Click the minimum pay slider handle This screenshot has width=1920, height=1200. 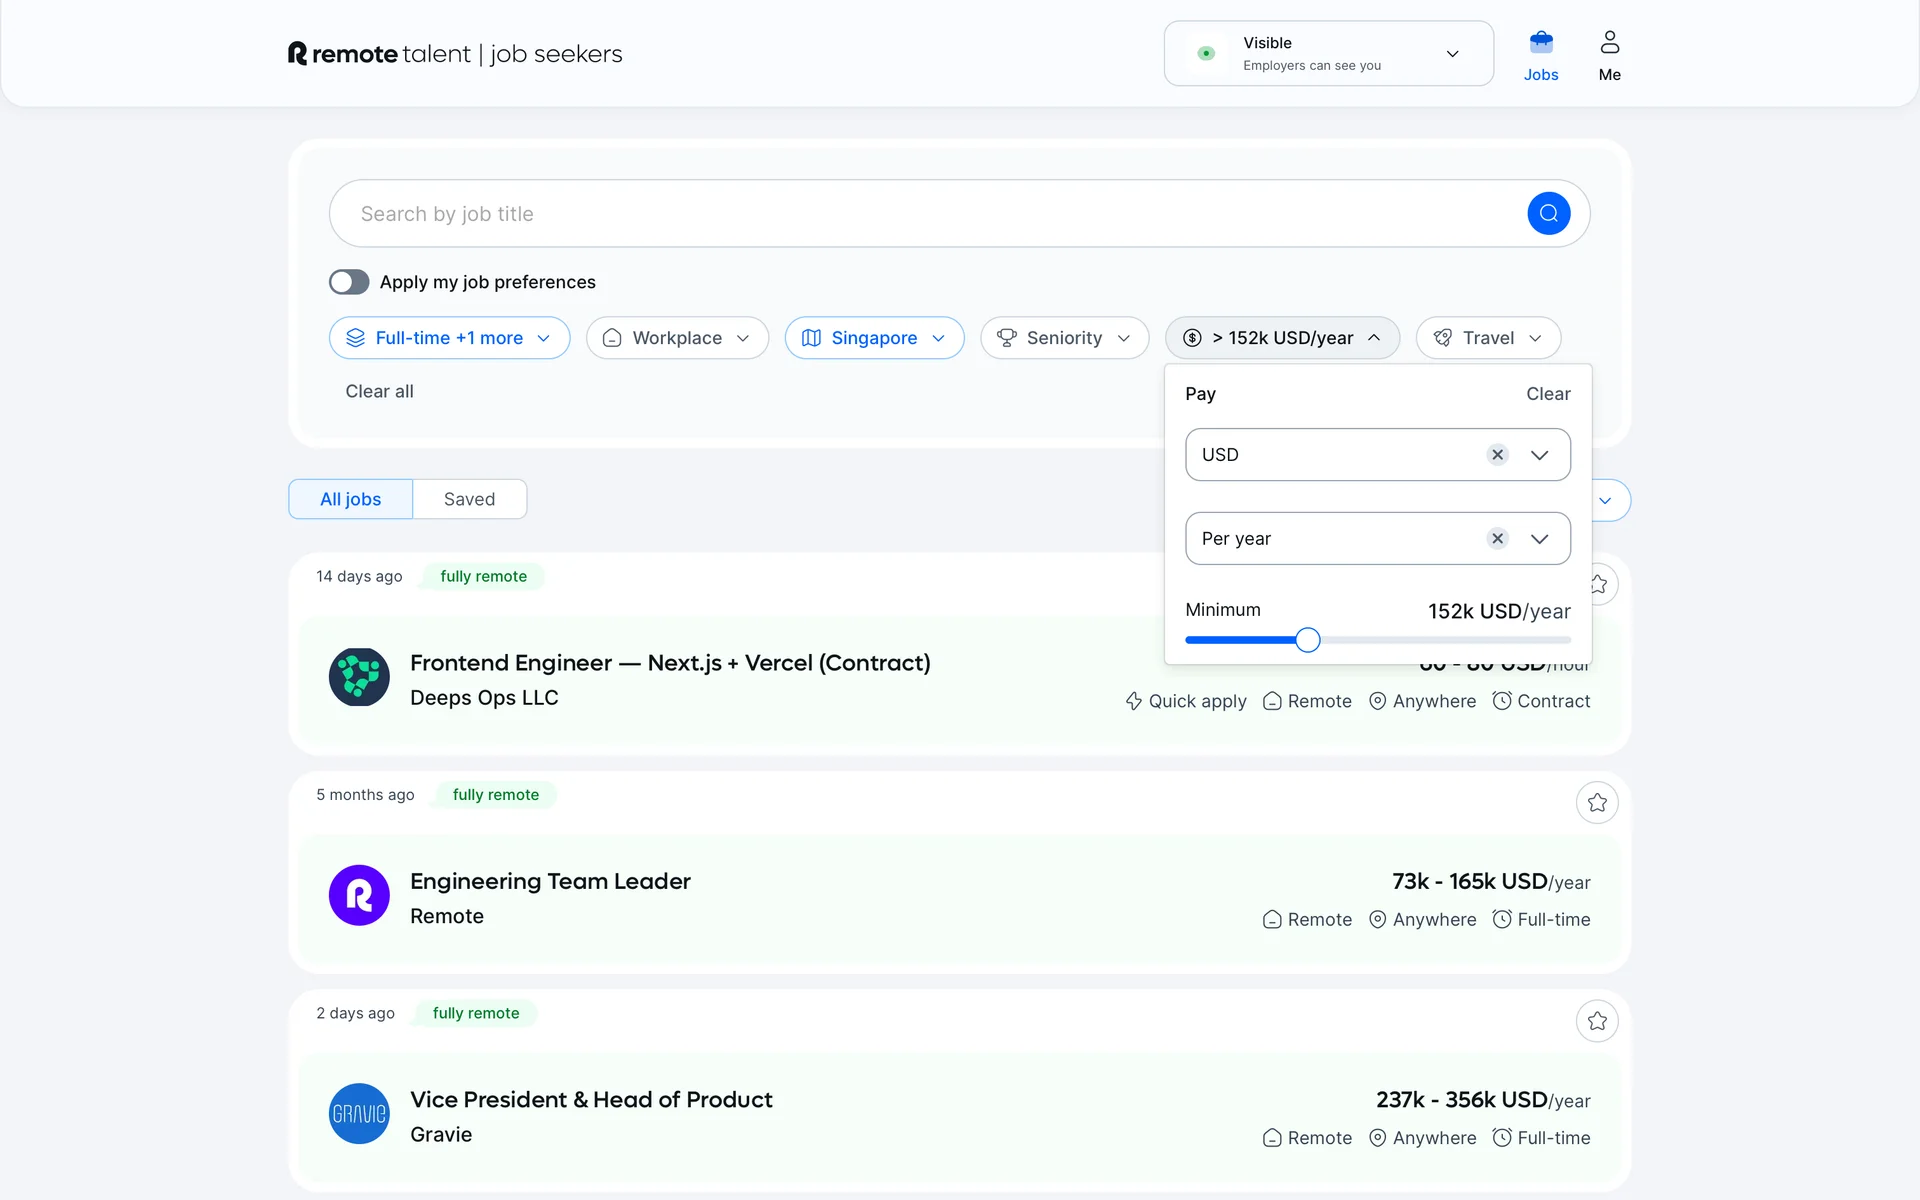click(x=1307, y=640)
